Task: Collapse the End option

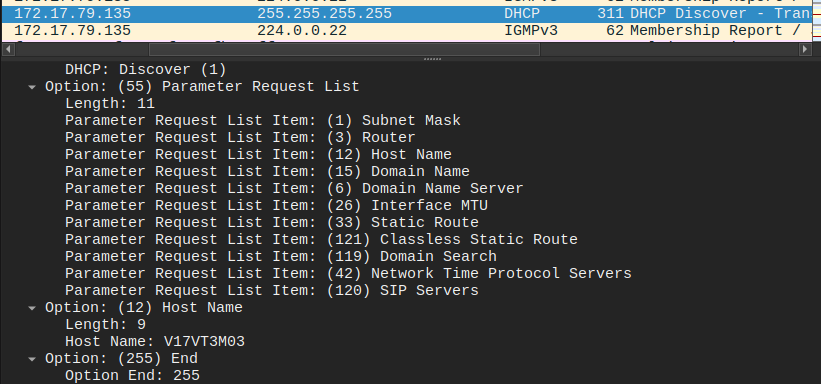Action: [32, 359]
